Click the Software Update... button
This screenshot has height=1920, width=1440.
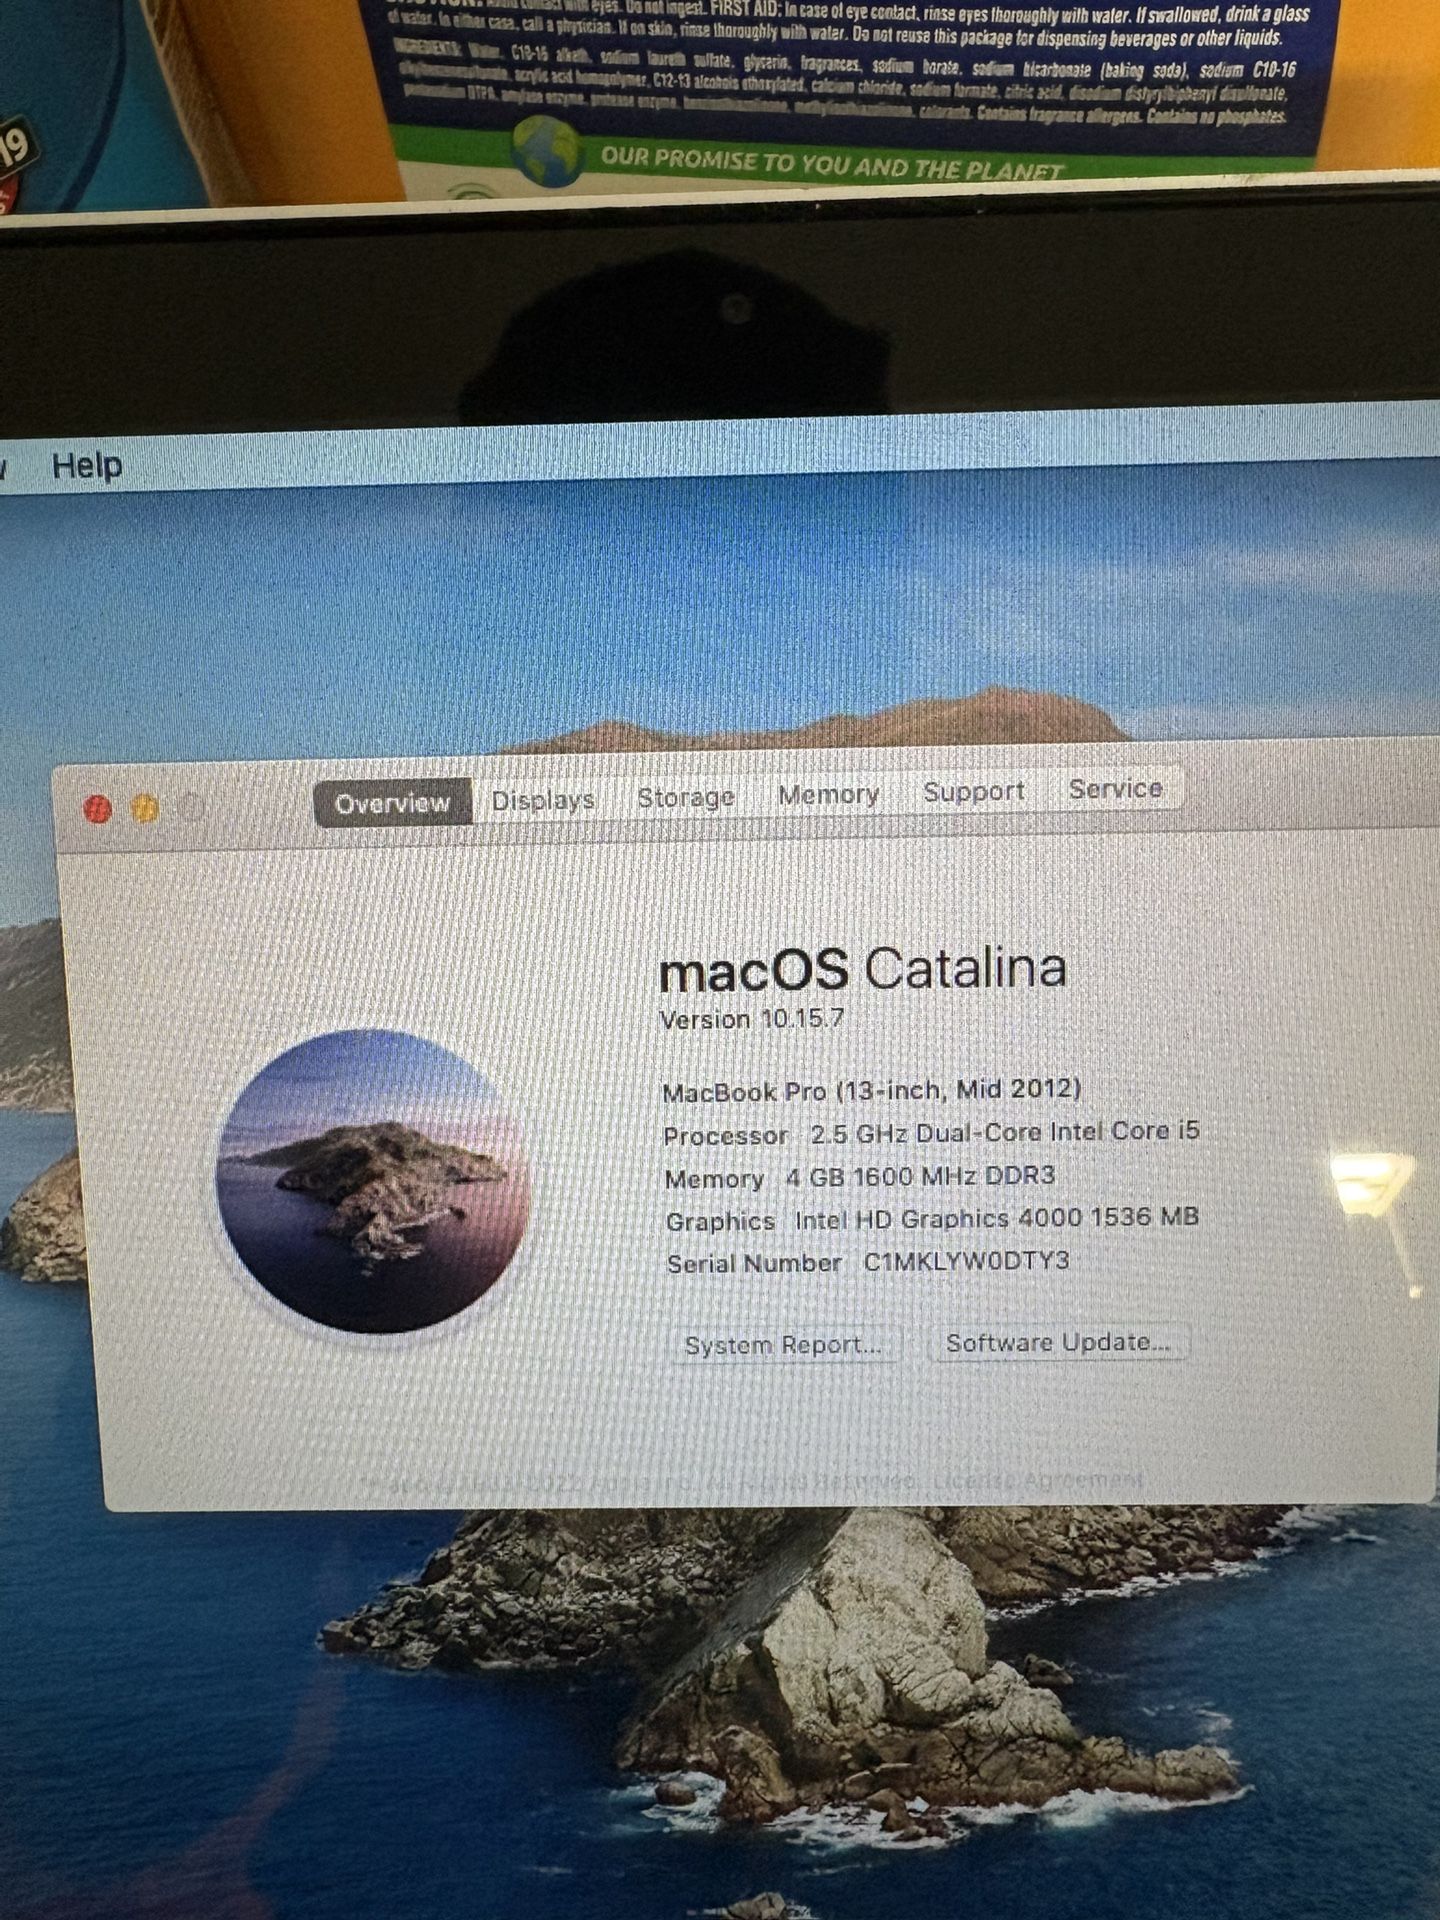point(1058,1342)
